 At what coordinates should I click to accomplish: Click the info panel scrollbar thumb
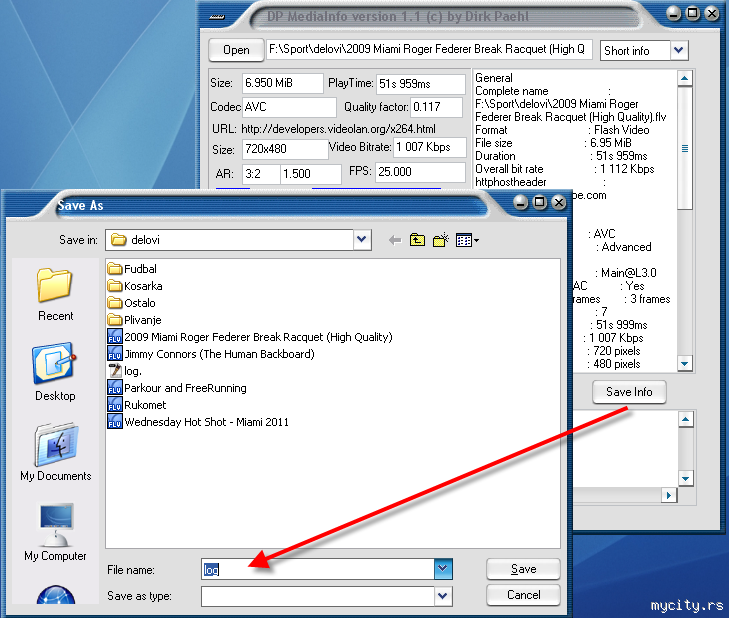pyautogui.click(x=684, y=148)
